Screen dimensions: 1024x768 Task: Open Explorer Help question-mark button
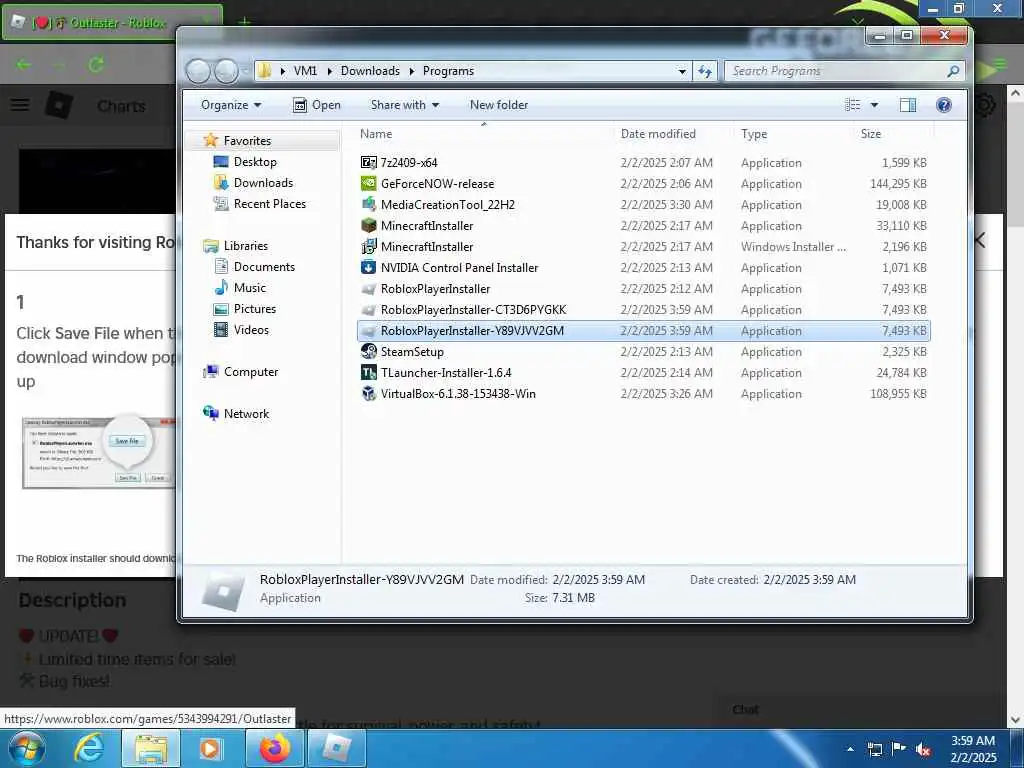click(944, 105)
